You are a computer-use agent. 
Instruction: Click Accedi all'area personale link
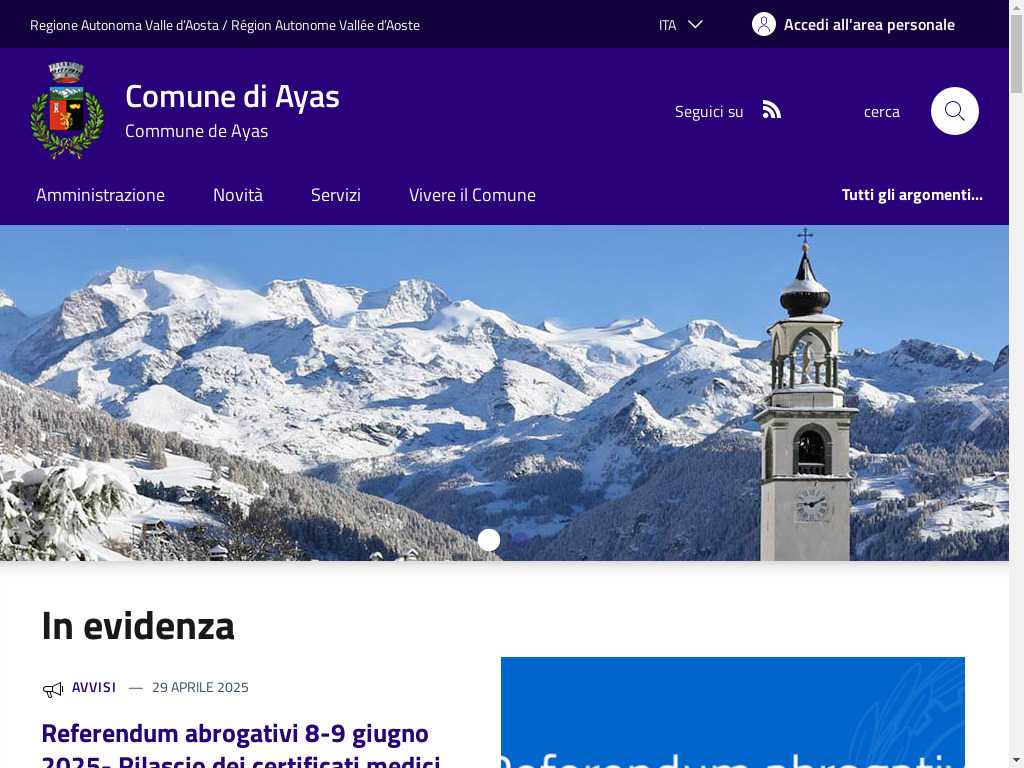point(869,25)
